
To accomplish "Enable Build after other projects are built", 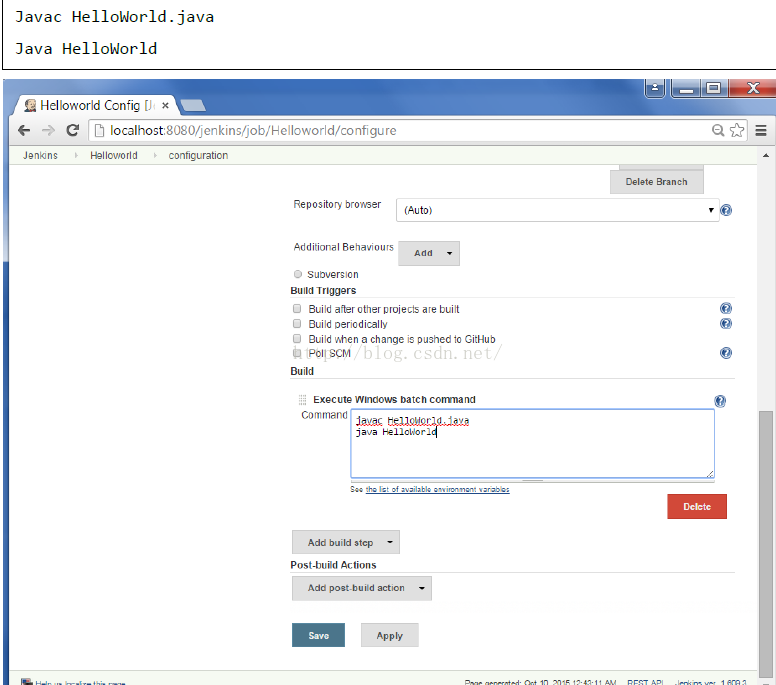I will tap(297, 309).
